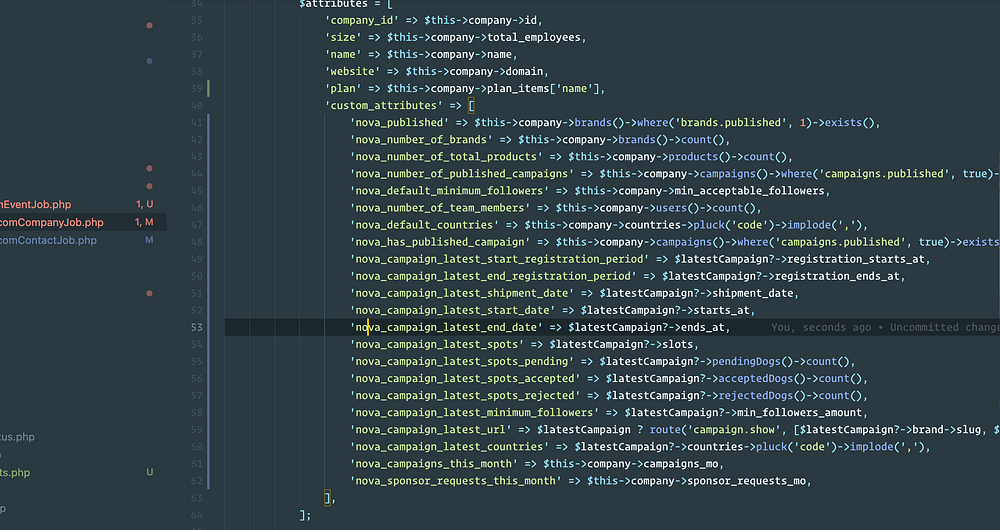The height and width of the screenshot is (530, 1000).
Task: Select line number 59 in the gutter
Action: tap(196, 430)
